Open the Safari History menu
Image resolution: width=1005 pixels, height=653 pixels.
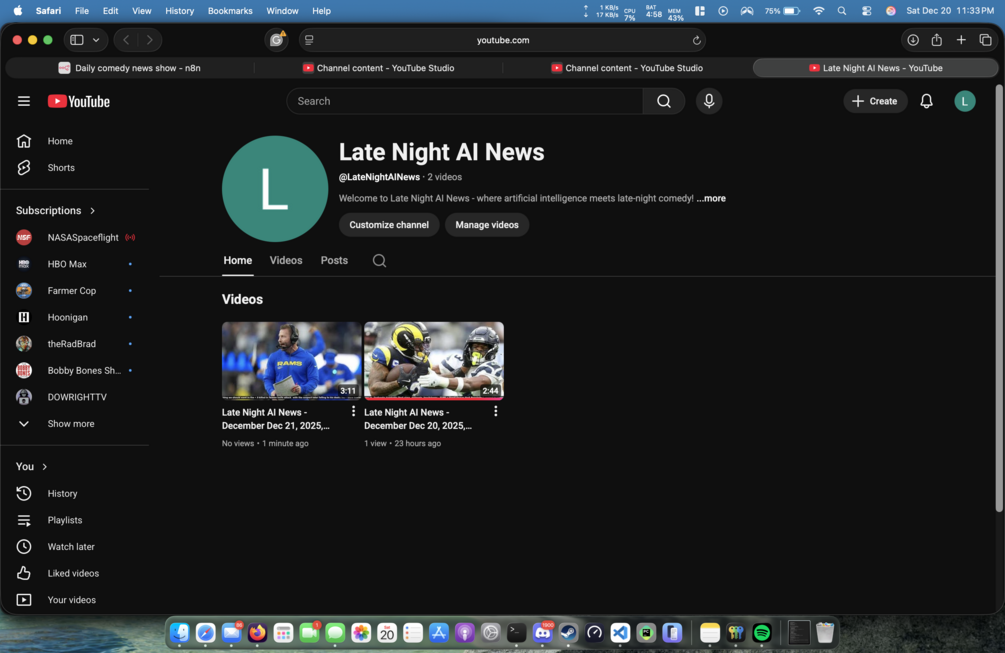coord(179,11)
